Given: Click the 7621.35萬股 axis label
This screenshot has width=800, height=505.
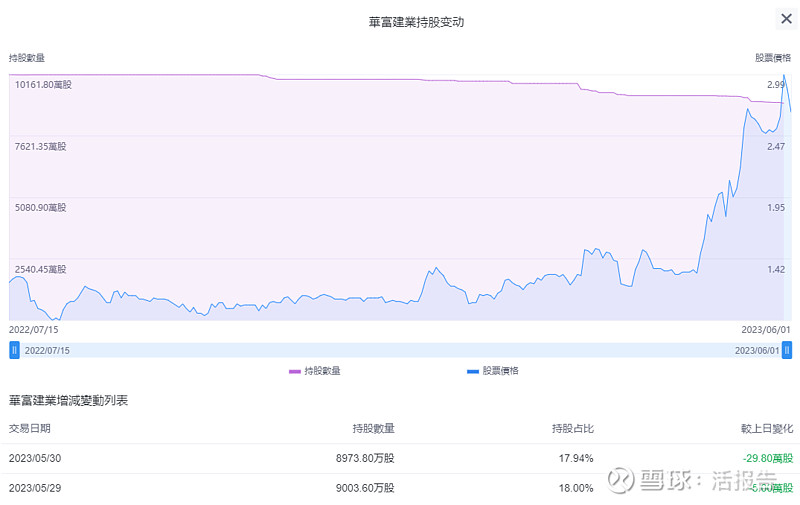Looking at the screenshot, I should tap(40, 146).
